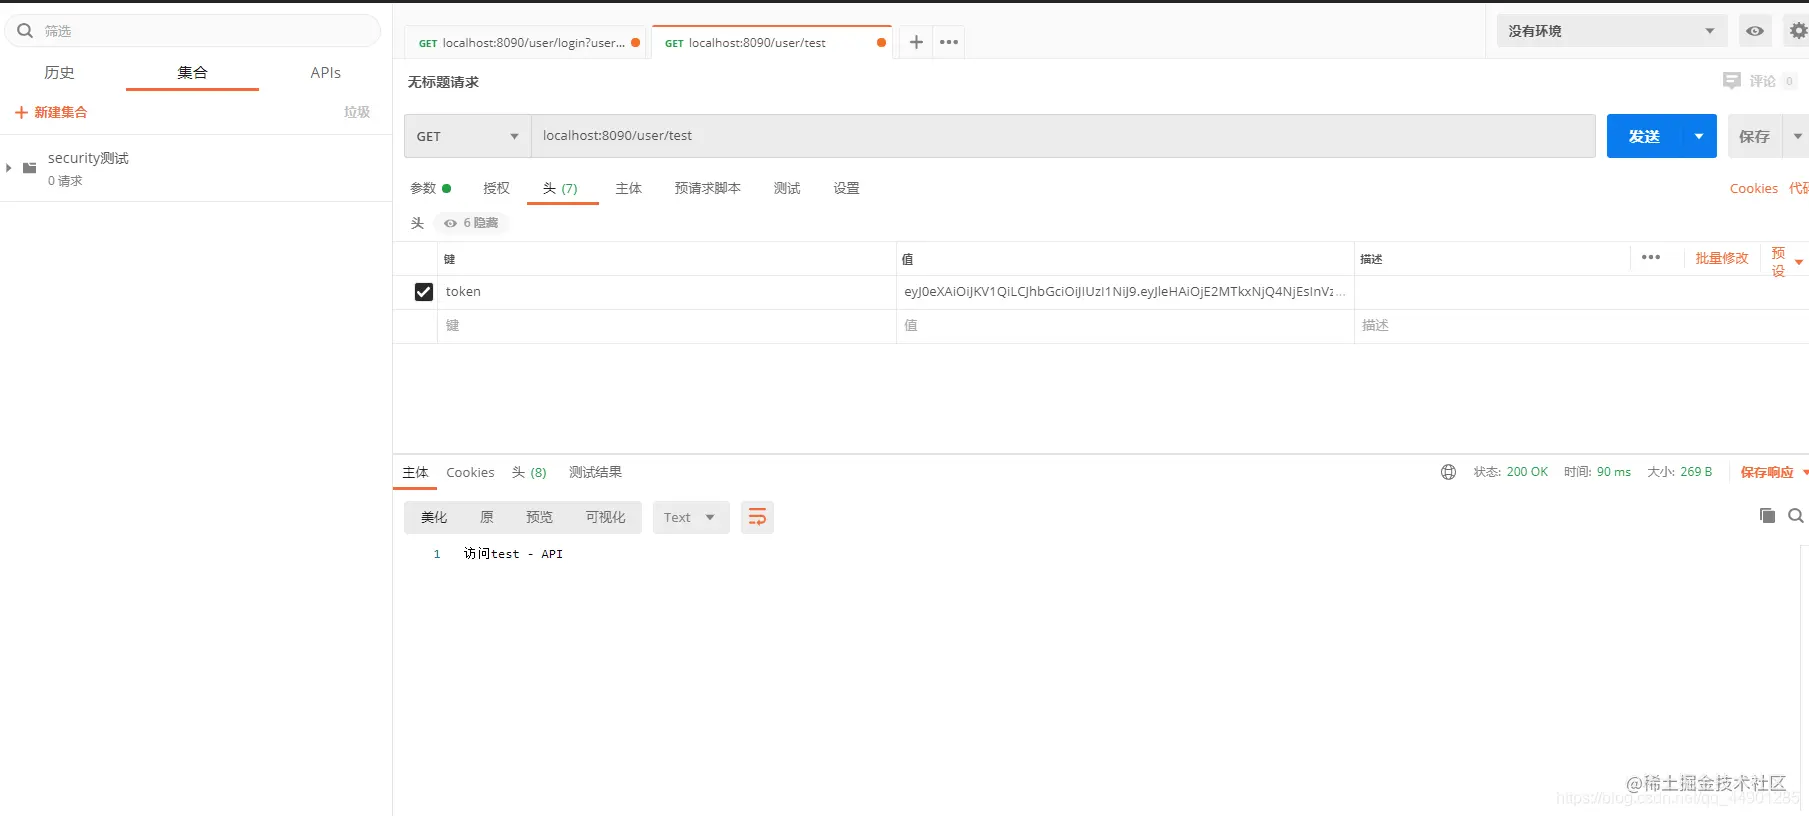Open the 预请求脚本 tab
Image resolution: width=1809 pixels, height=816 pixels.
707,188
